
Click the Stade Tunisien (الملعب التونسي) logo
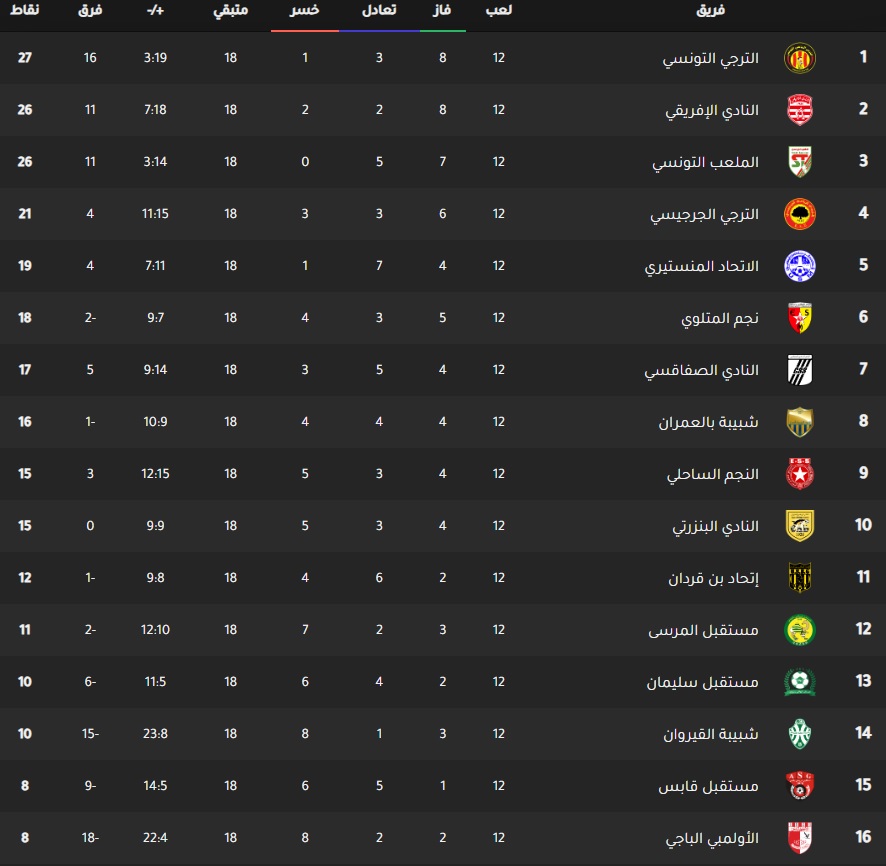point(799,162)
